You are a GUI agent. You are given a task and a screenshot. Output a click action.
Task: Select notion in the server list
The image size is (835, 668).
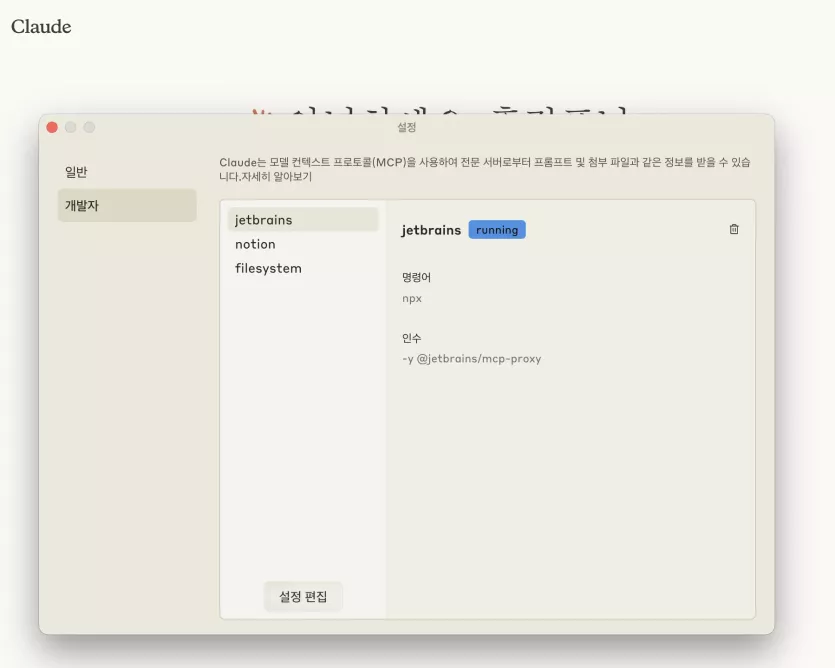tap(302, 244)
